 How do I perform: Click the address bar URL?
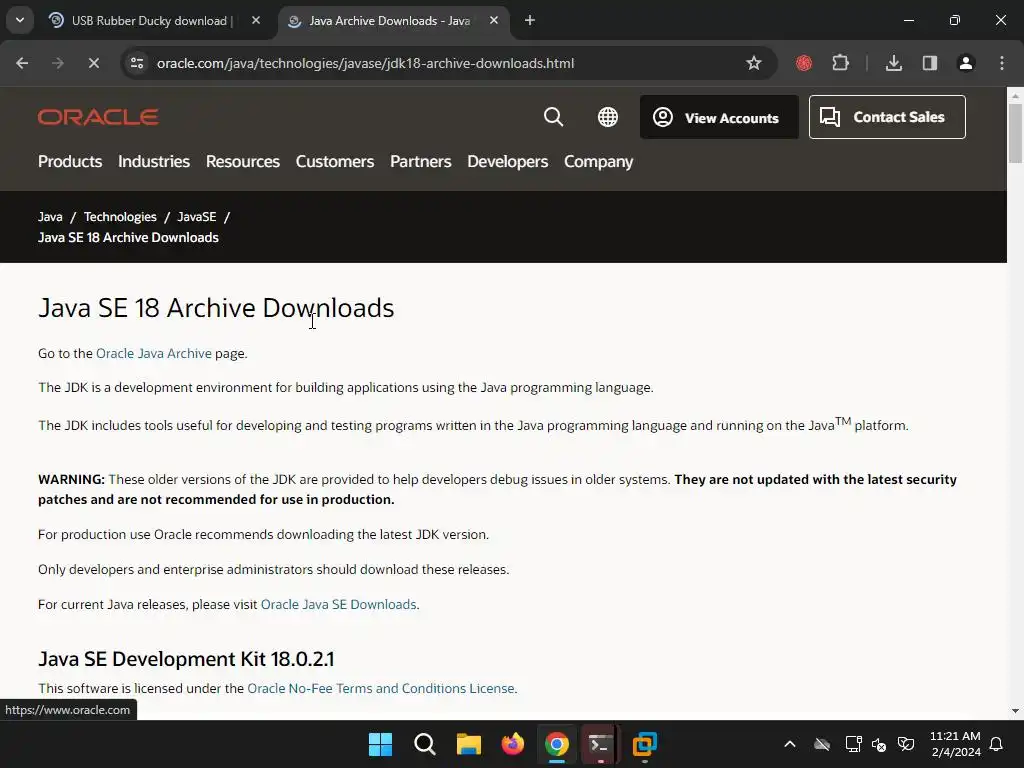click(365, 63)
